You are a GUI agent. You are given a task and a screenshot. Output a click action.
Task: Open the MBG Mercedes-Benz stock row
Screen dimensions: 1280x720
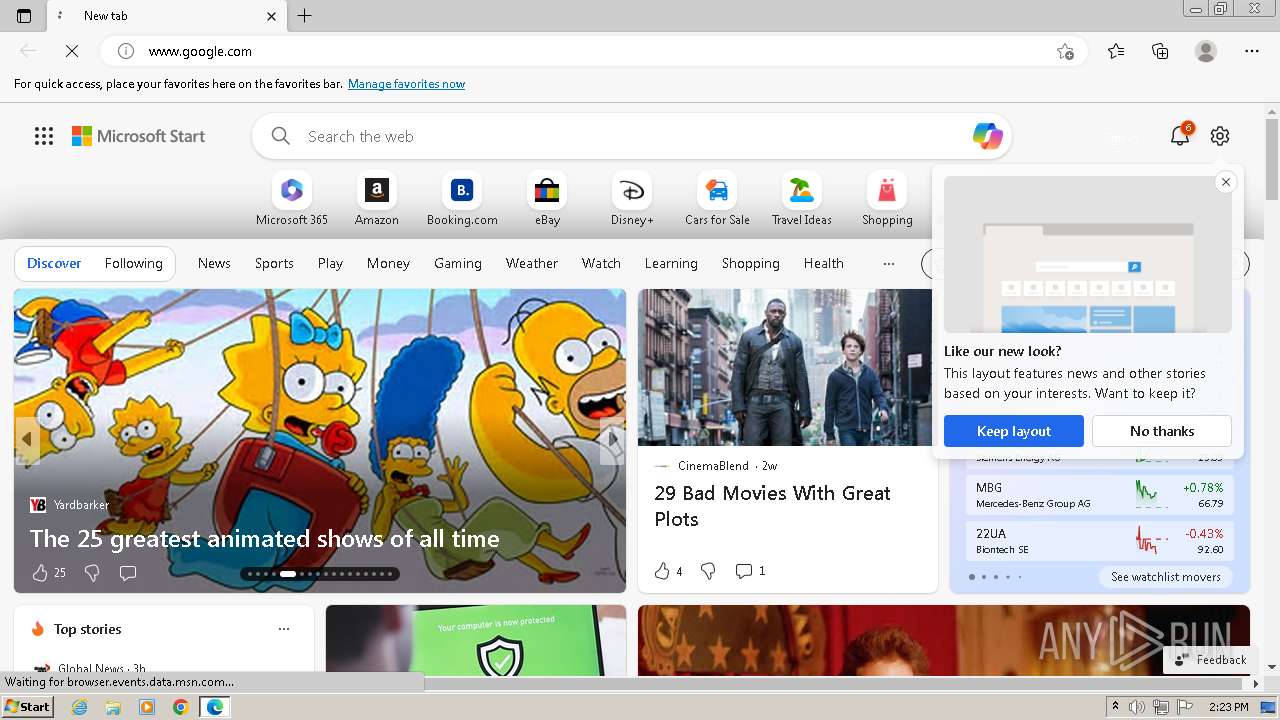(x=1099, y=495)
